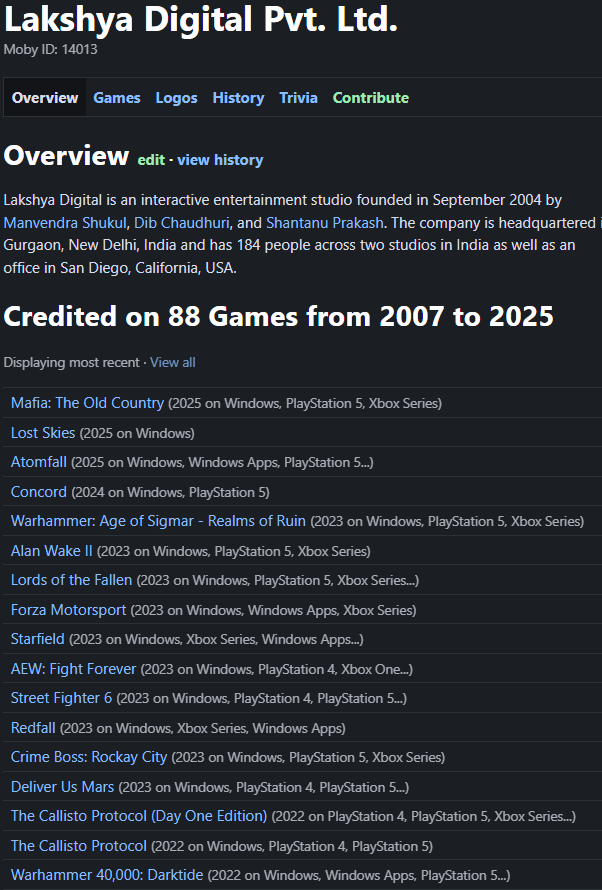602x890 pixels.
Task: Open The Callisto Protocol 2022 Windows entry
Action: click(79, 846)
